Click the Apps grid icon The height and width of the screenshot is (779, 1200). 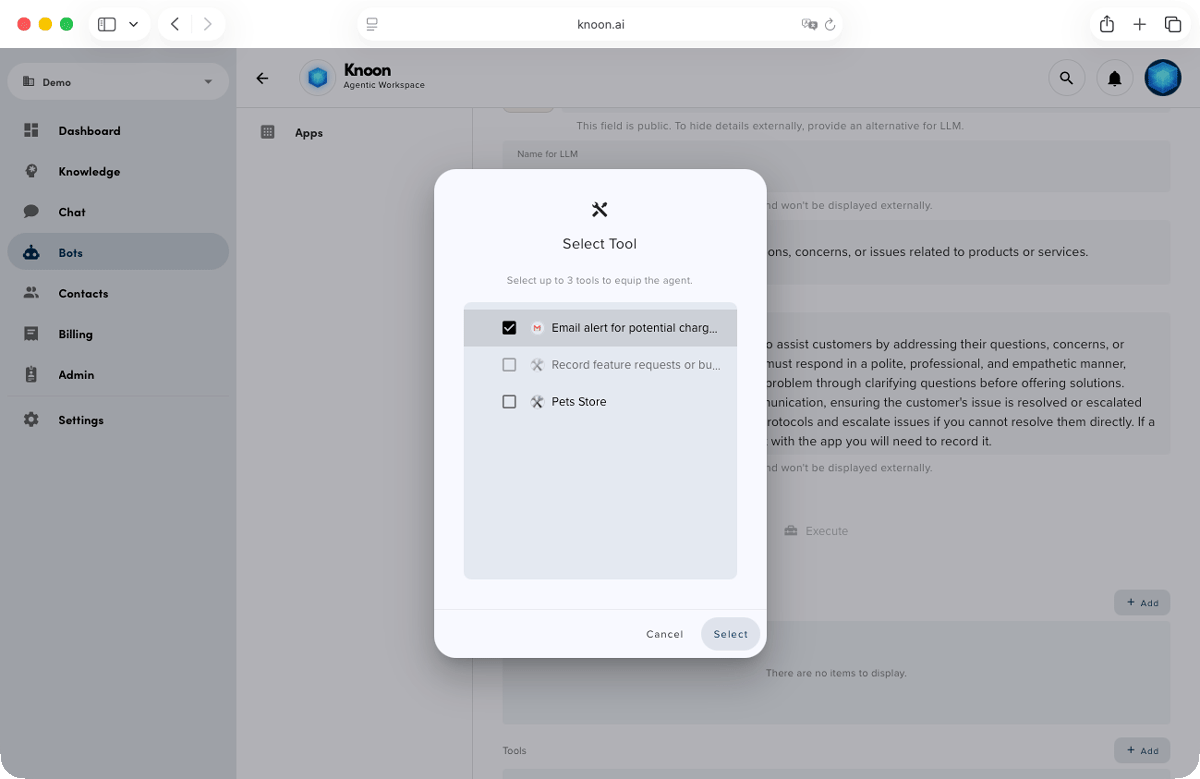(x=268, y=132)
